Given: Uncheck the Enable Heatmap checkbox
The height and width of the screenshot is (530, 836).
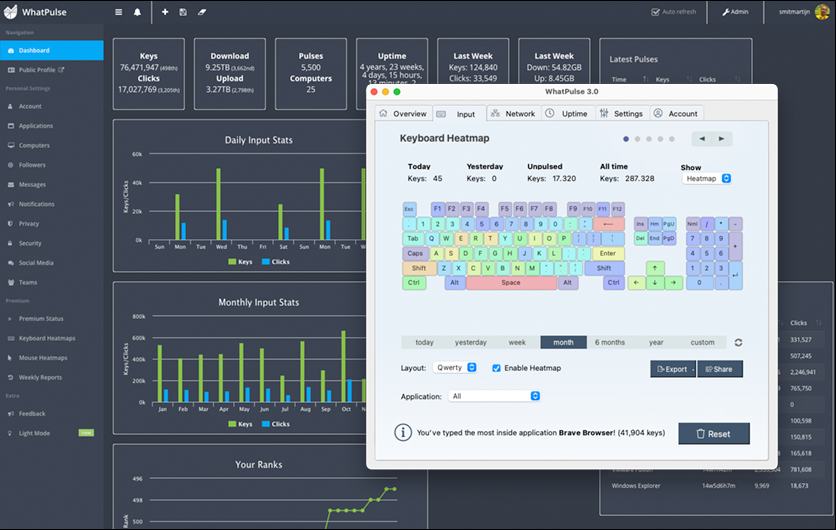Looking at the screenshot, I should click(x=496, y=368).
